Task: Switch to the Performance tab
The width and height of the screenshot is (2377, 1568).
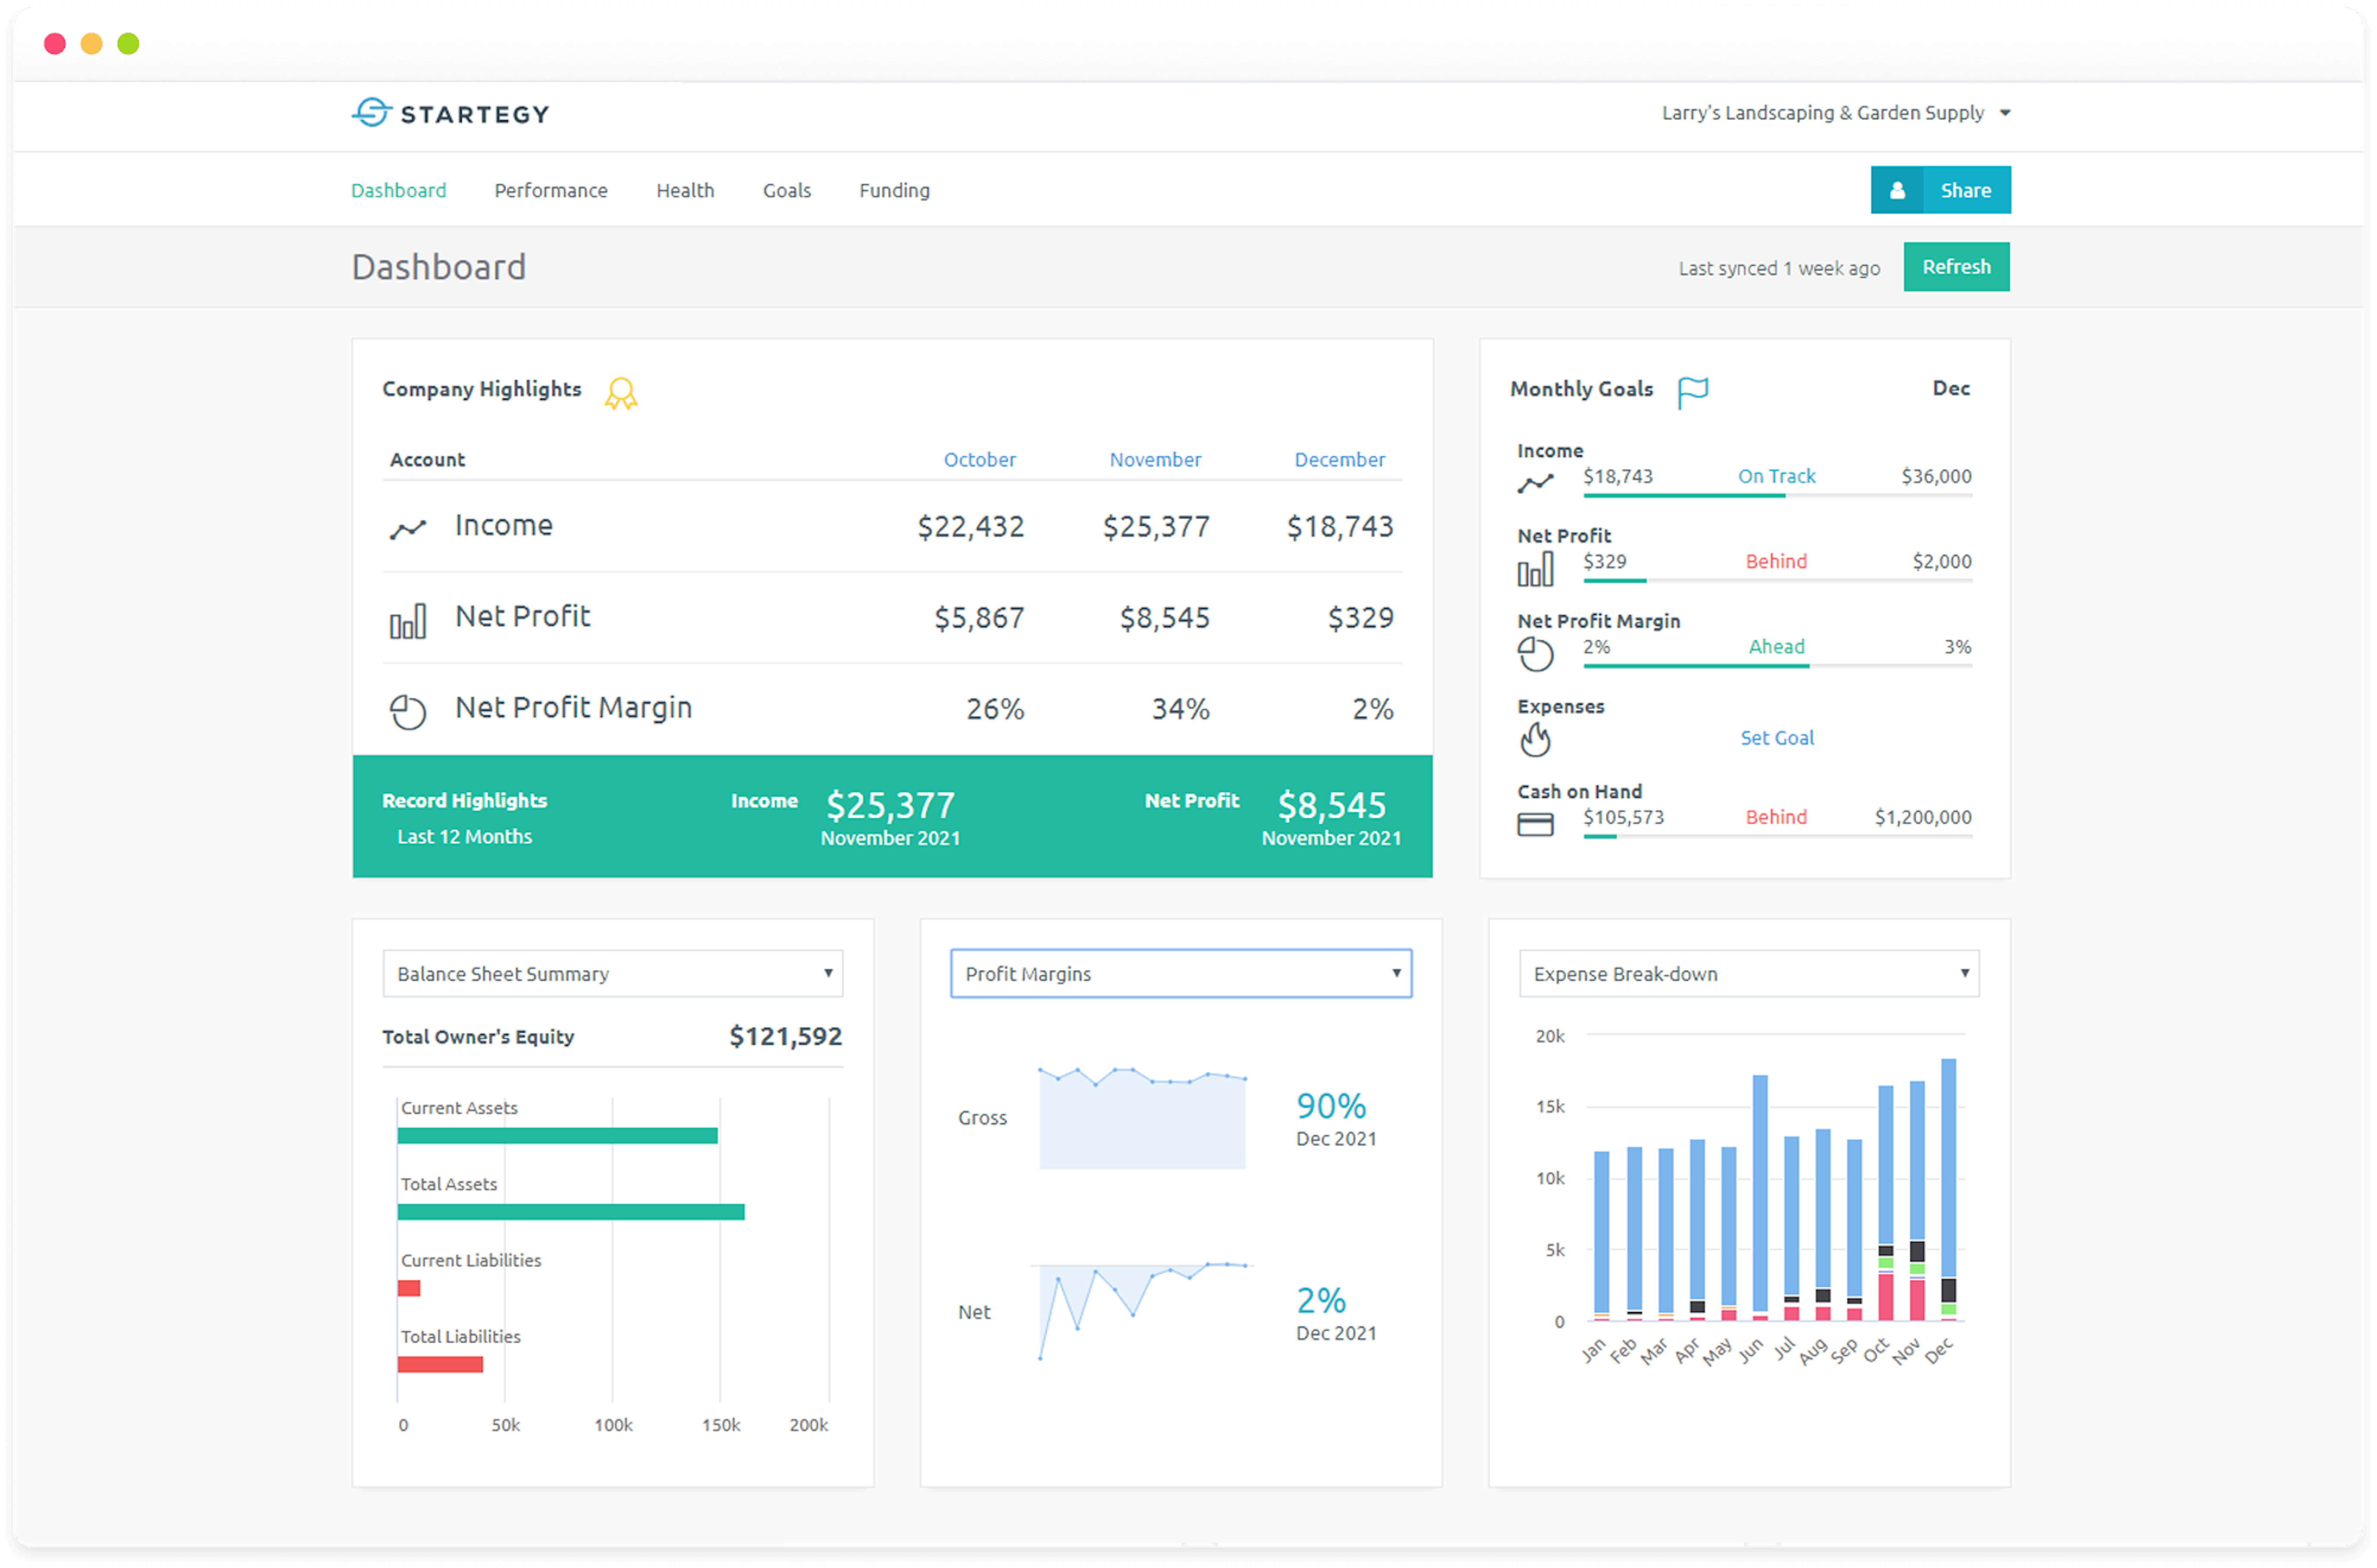Action: tap(551, 190)
